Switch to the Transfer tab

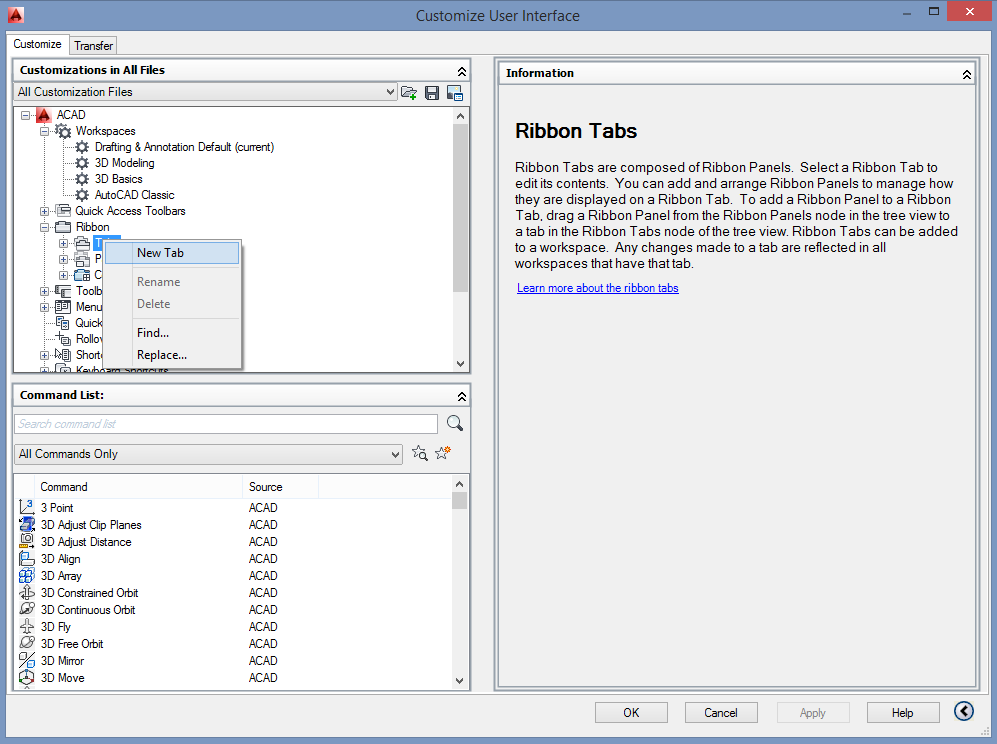(94, 45)
